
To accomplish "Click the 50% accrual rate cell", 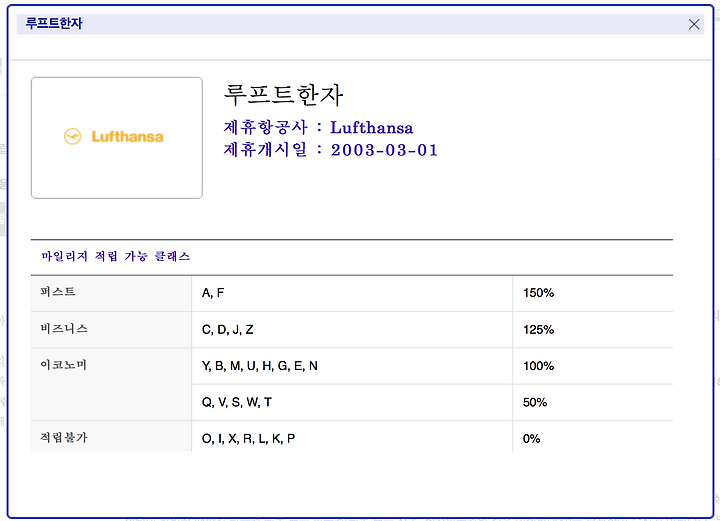I will click(593, 403).
